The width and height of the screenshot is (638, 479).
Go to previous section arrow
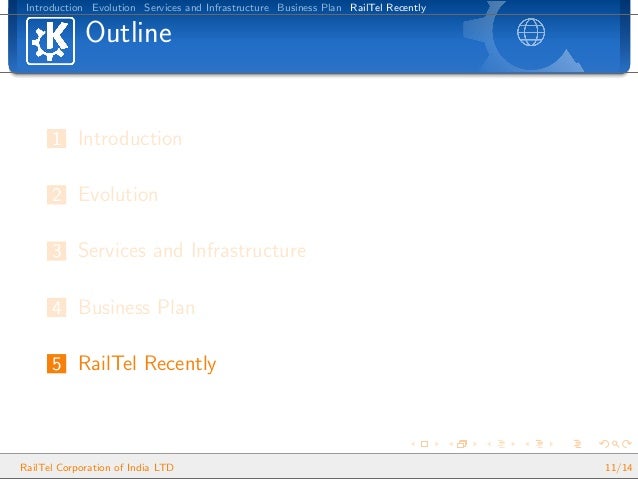(528, 444)
